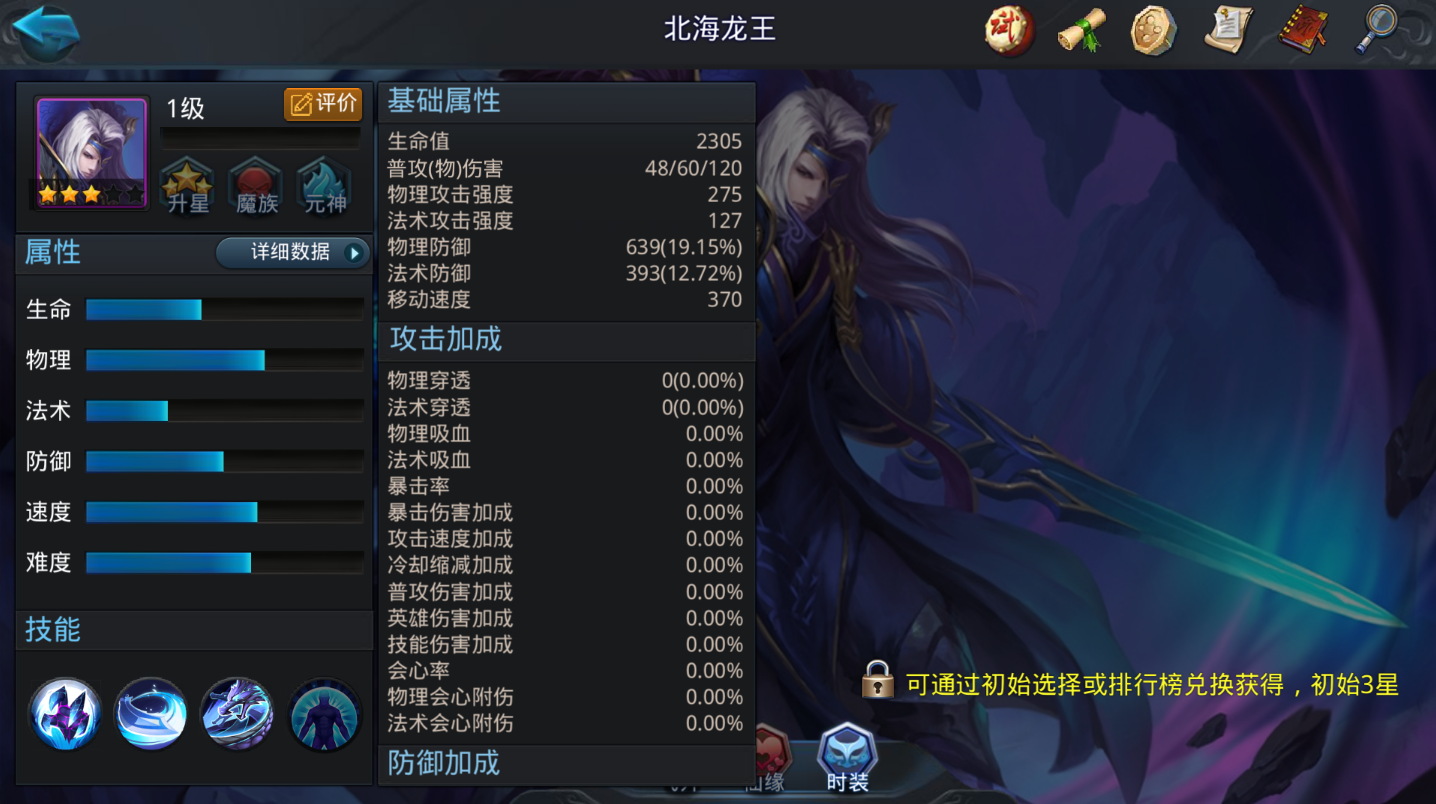
Task: Click the 评价 review button
Action: (323, 104)
